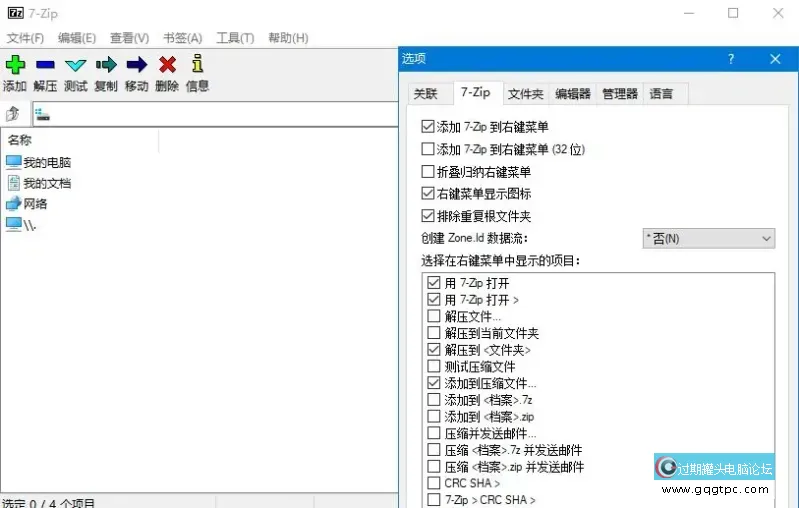Click the 名称 column header

[x=81, y=140]
